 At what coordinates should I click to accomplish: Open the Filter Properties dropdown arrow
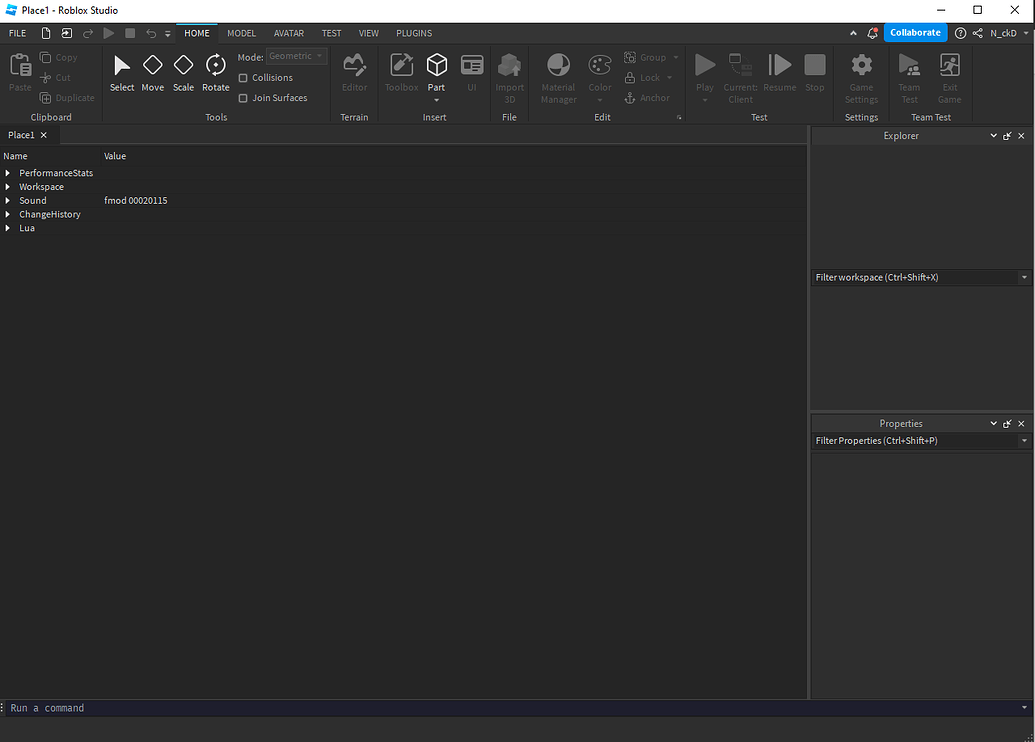1024,441
